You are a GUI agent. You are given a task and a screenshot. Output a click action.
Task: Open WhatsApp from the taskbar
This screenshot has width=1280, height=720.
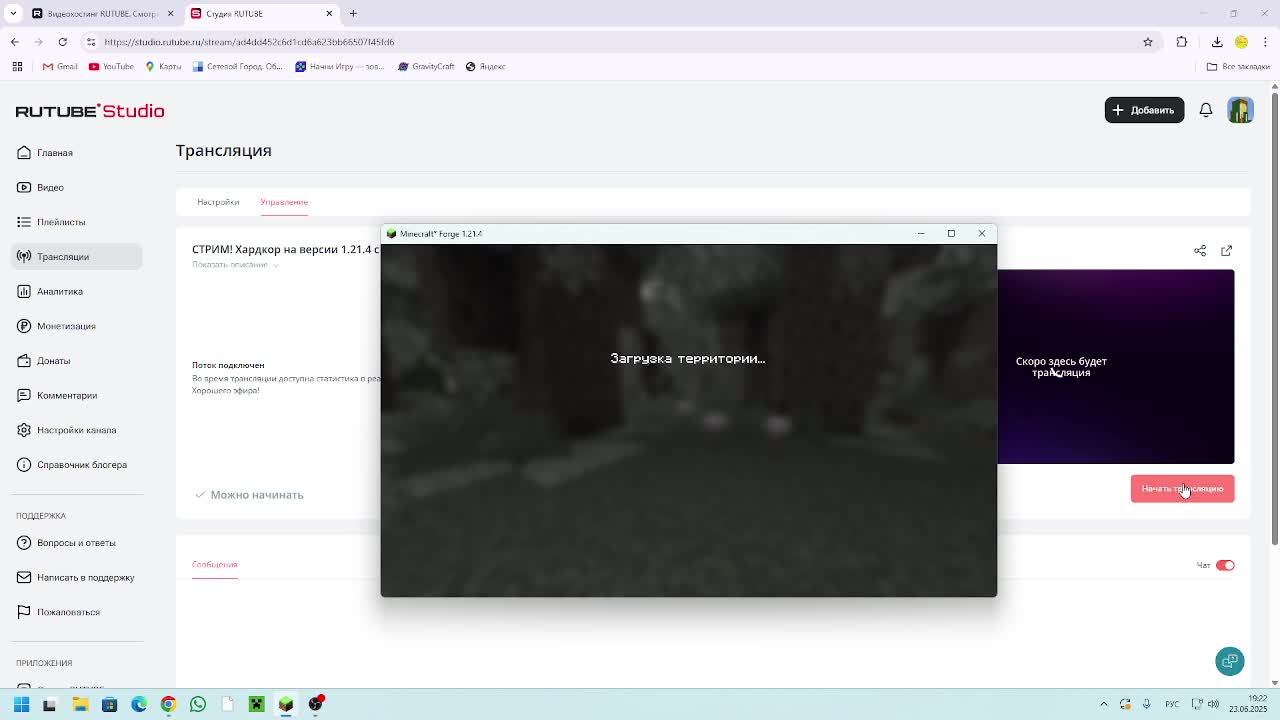click(198, 704)
